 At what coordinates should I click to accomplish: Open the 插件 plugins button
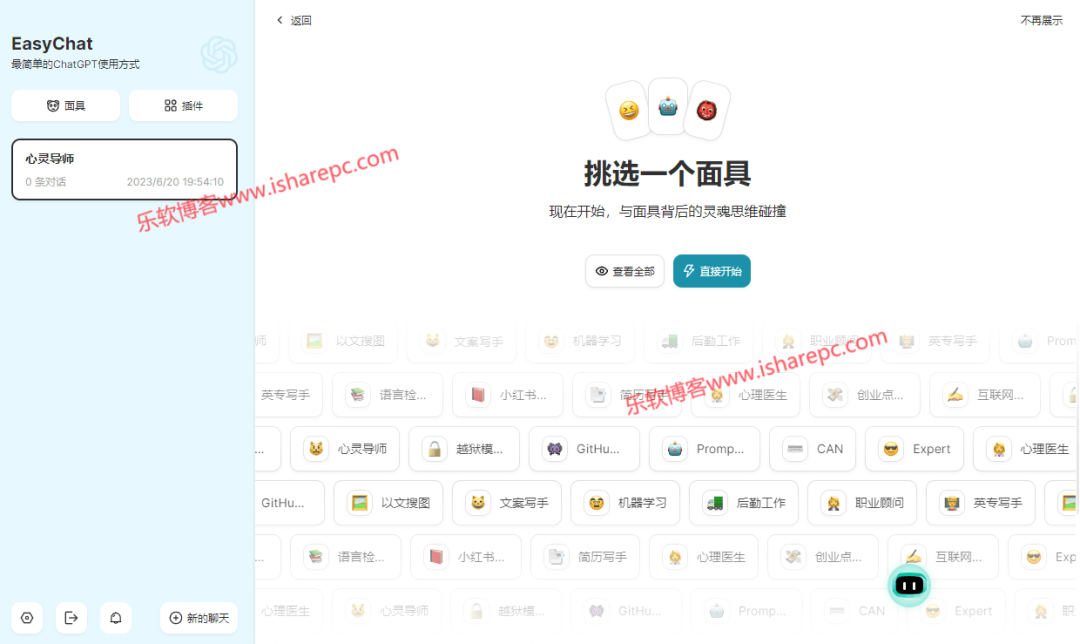[183, 105]
